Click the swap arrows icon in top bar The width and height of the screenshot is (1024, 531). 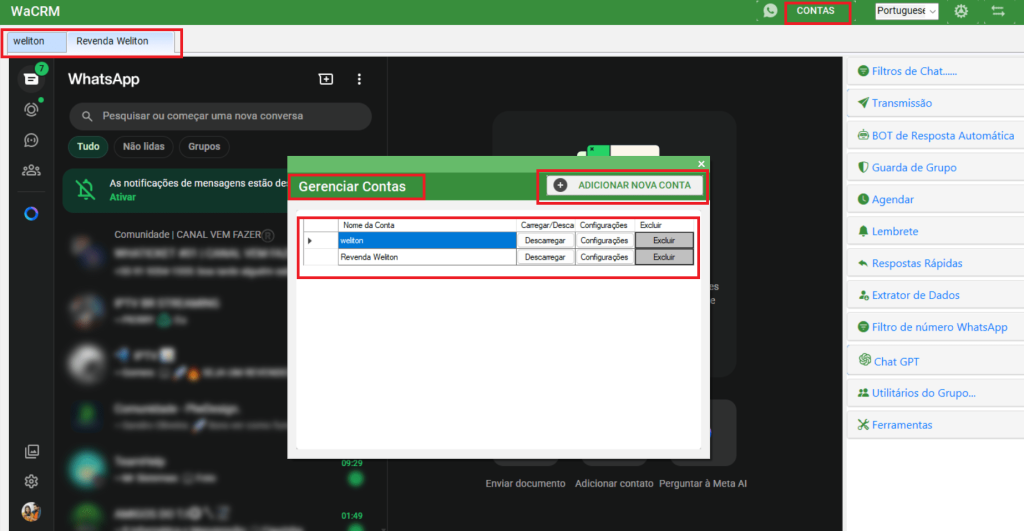[x=997, y=11]
